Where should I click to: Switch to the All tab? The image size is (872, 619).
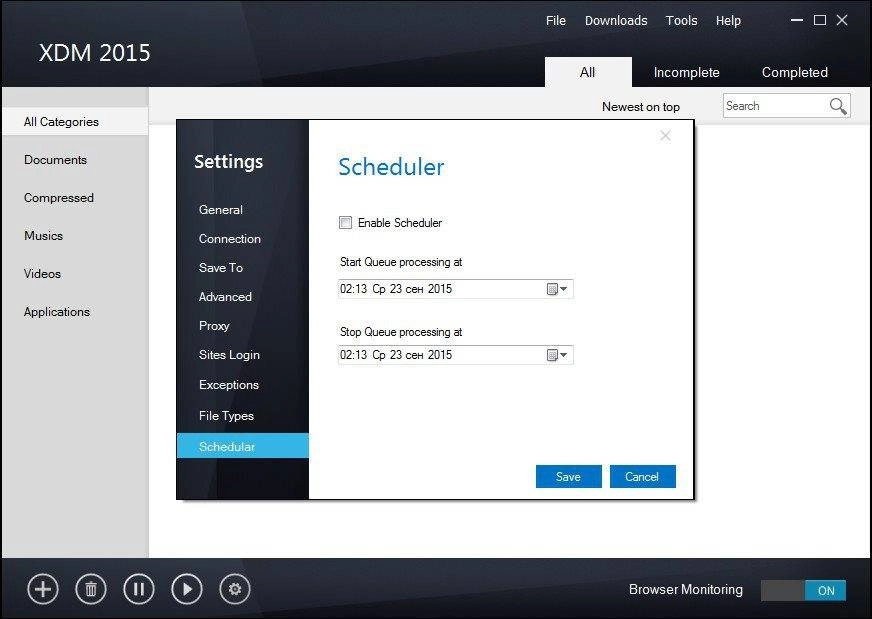[x=588, y=72]
